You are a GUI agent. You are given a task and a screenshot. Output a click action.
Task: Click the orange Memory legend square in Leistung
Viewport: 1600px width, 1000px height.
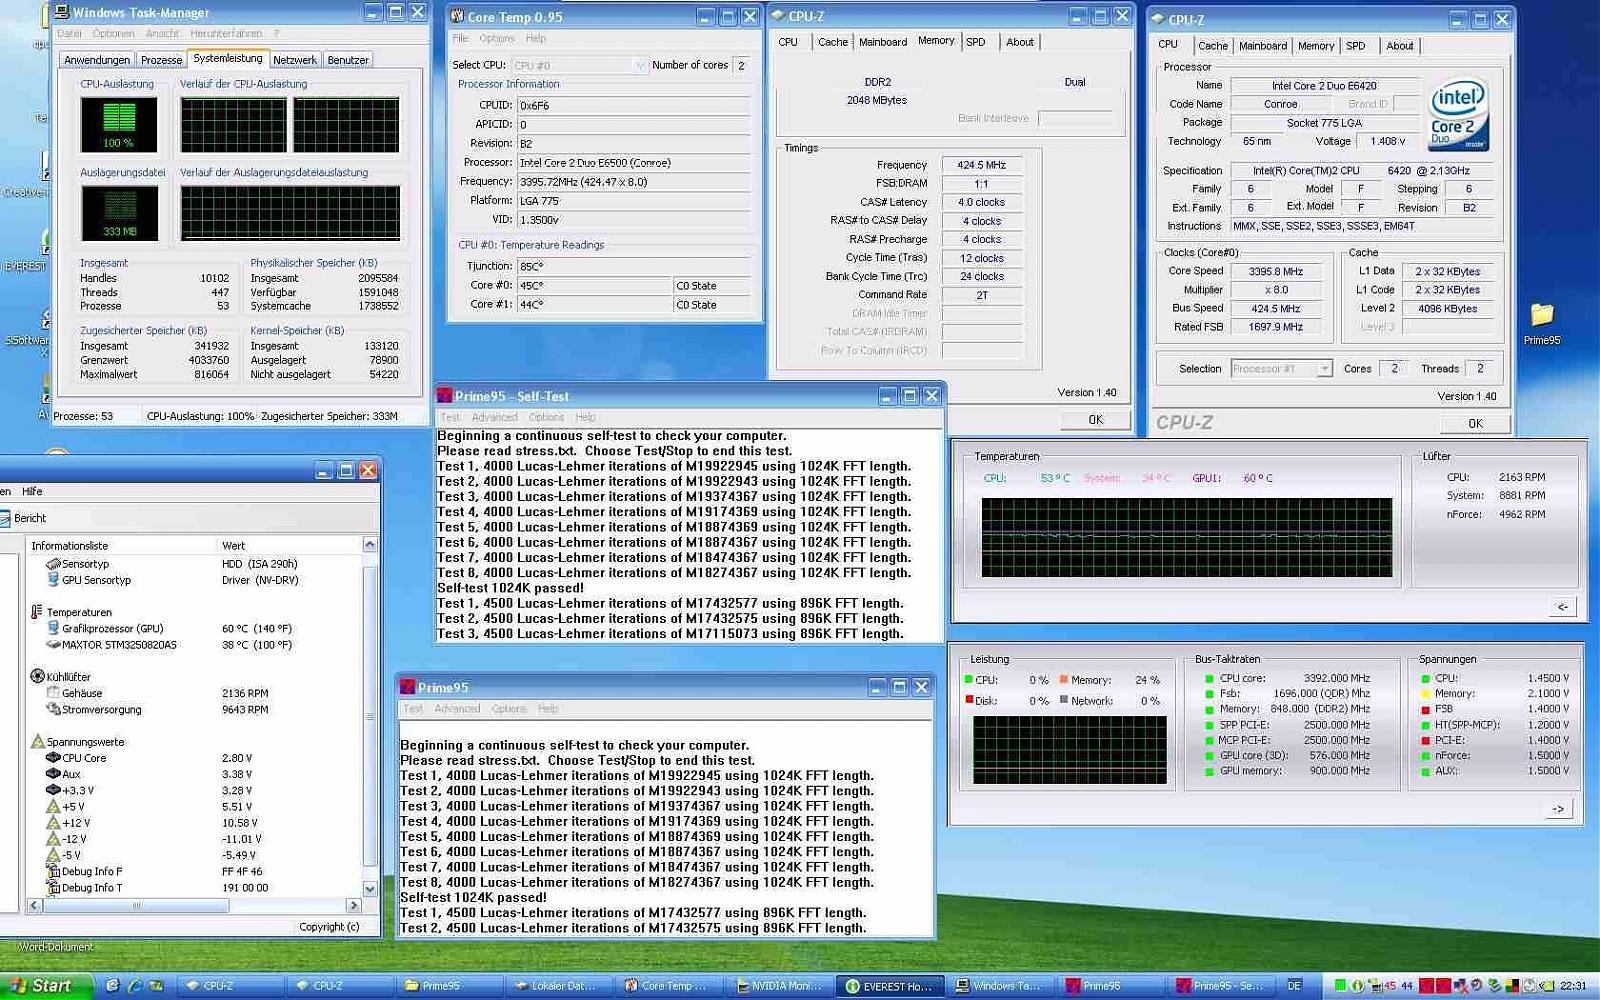(x=1064, y=679)
